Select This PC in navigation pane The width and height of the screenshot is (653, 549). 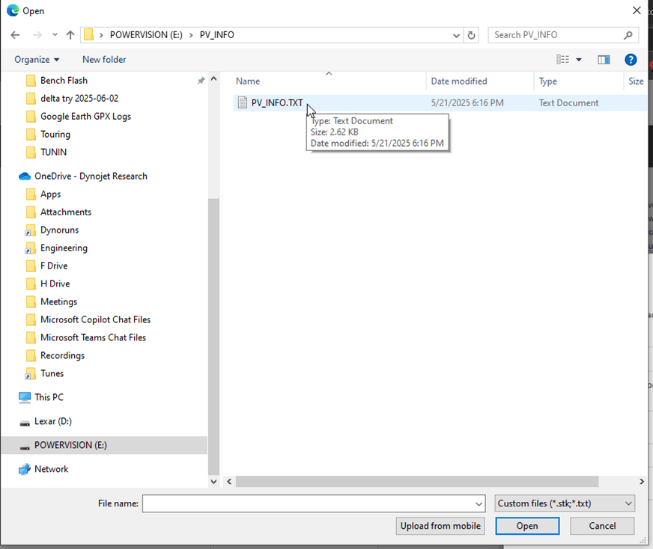[x=49, y=397]
